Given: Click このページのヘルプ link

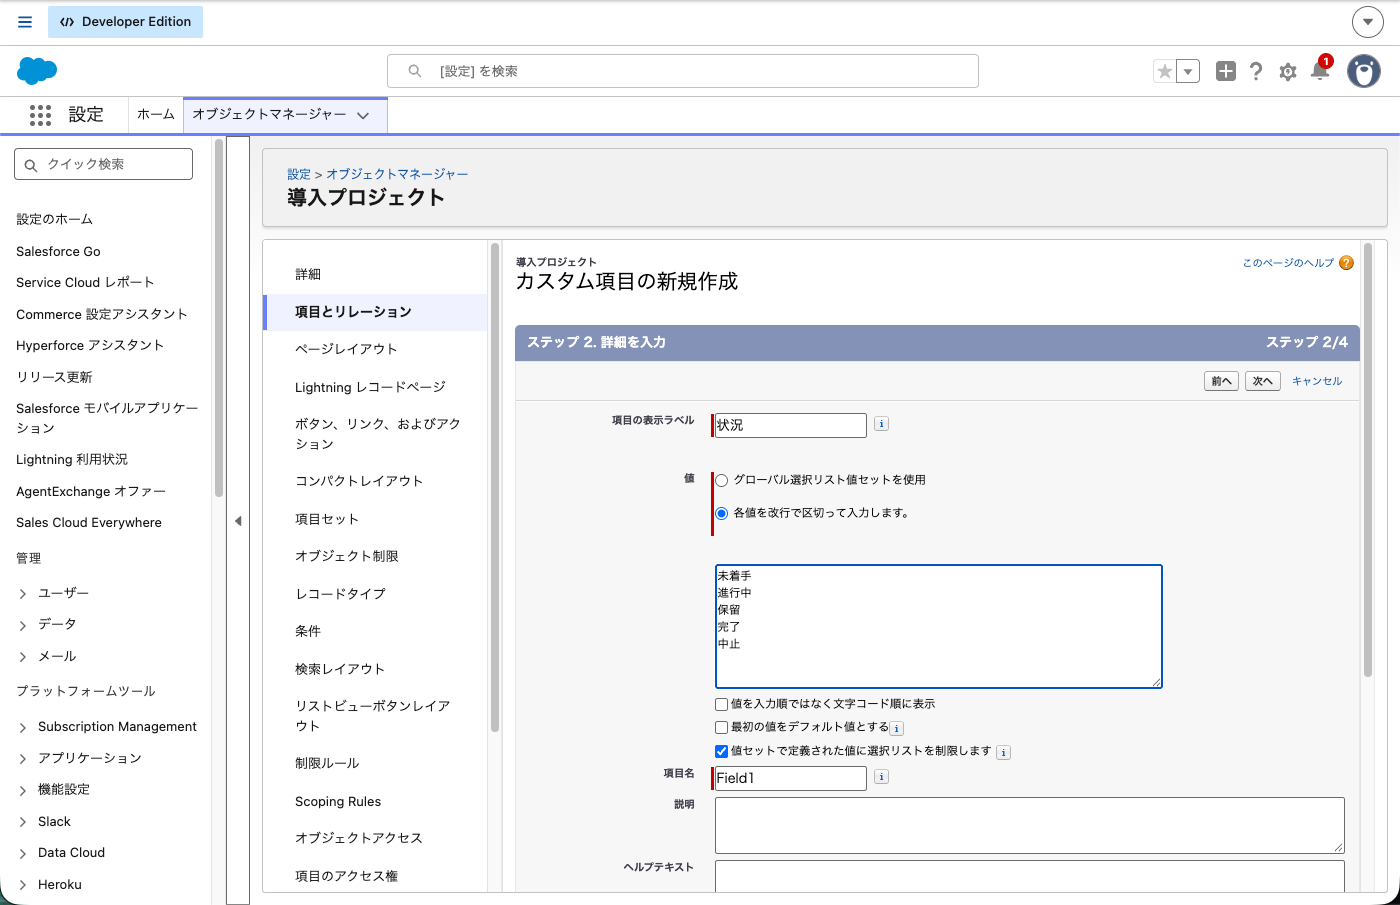Looking at the screenshot, I should (x=1288, y=263).
